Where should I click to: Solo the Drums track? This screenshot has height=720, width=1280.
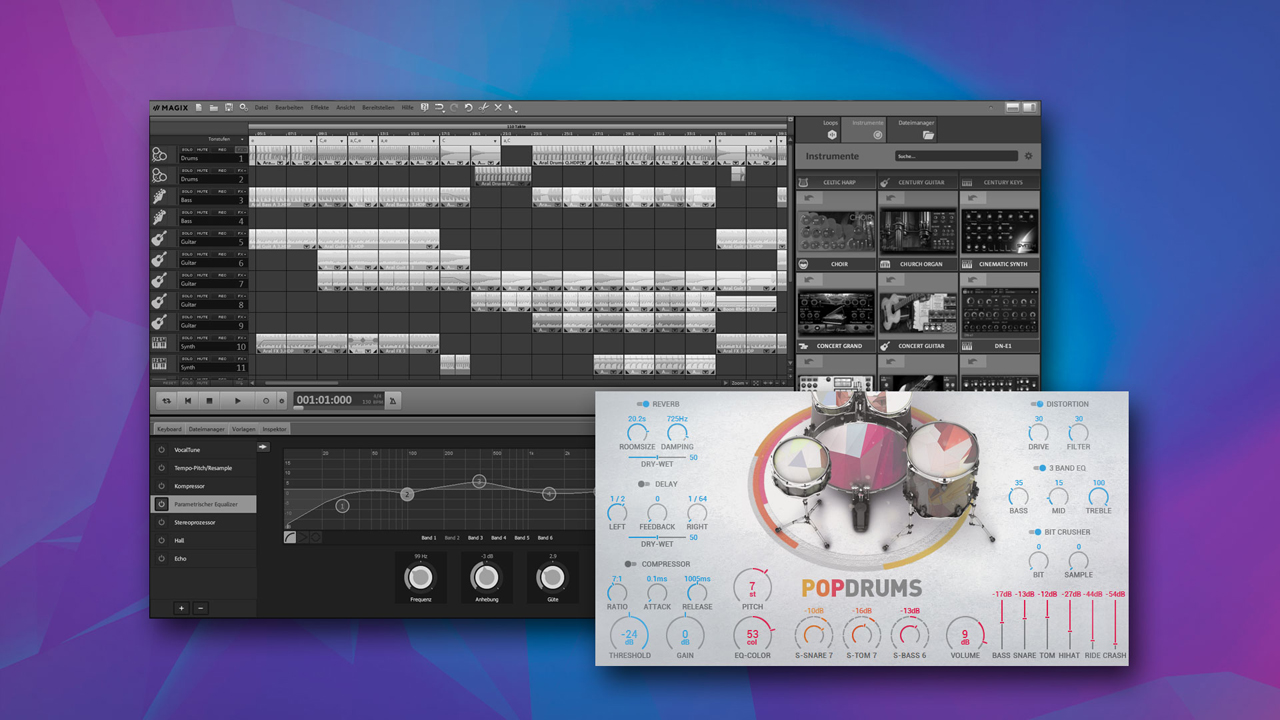[x=188, y=150]
